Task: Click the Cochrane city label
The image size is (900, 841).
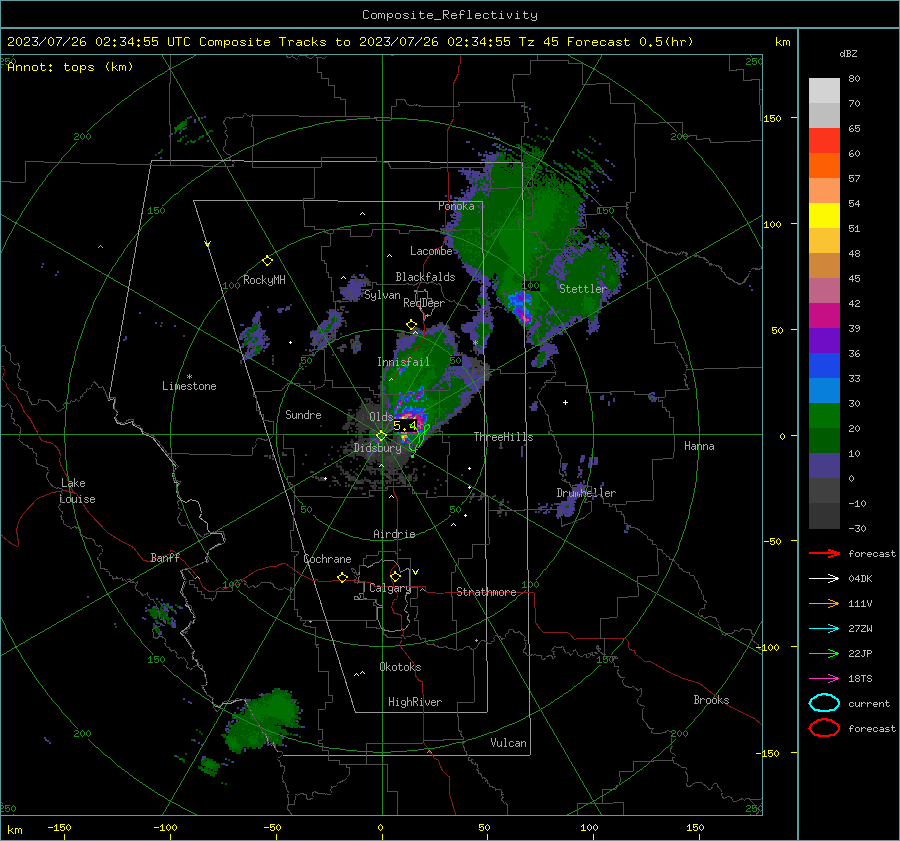Action: pyautogui.click(x=327, y=559)
